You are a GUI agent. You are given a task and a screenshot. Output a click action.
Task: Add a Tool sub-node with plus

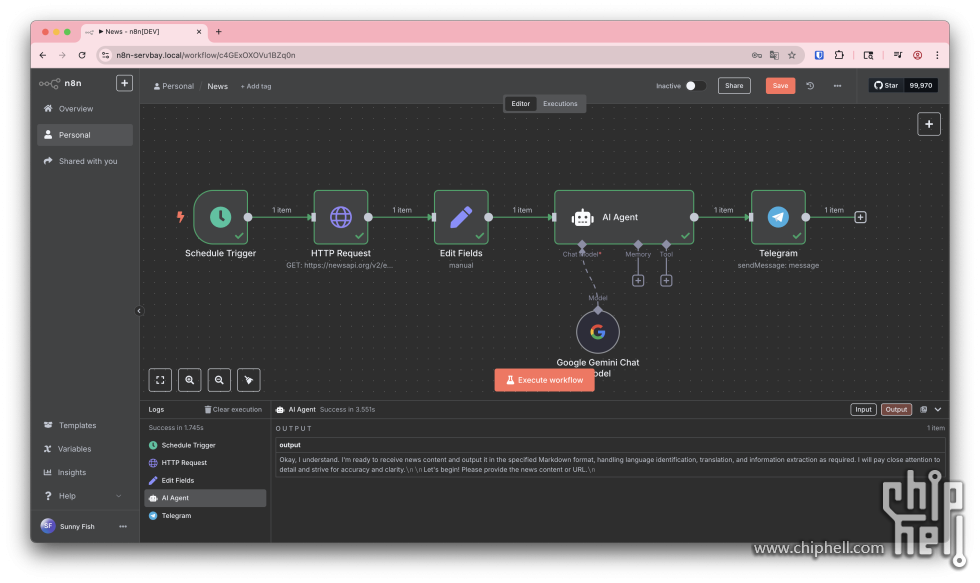coord(666,281)
